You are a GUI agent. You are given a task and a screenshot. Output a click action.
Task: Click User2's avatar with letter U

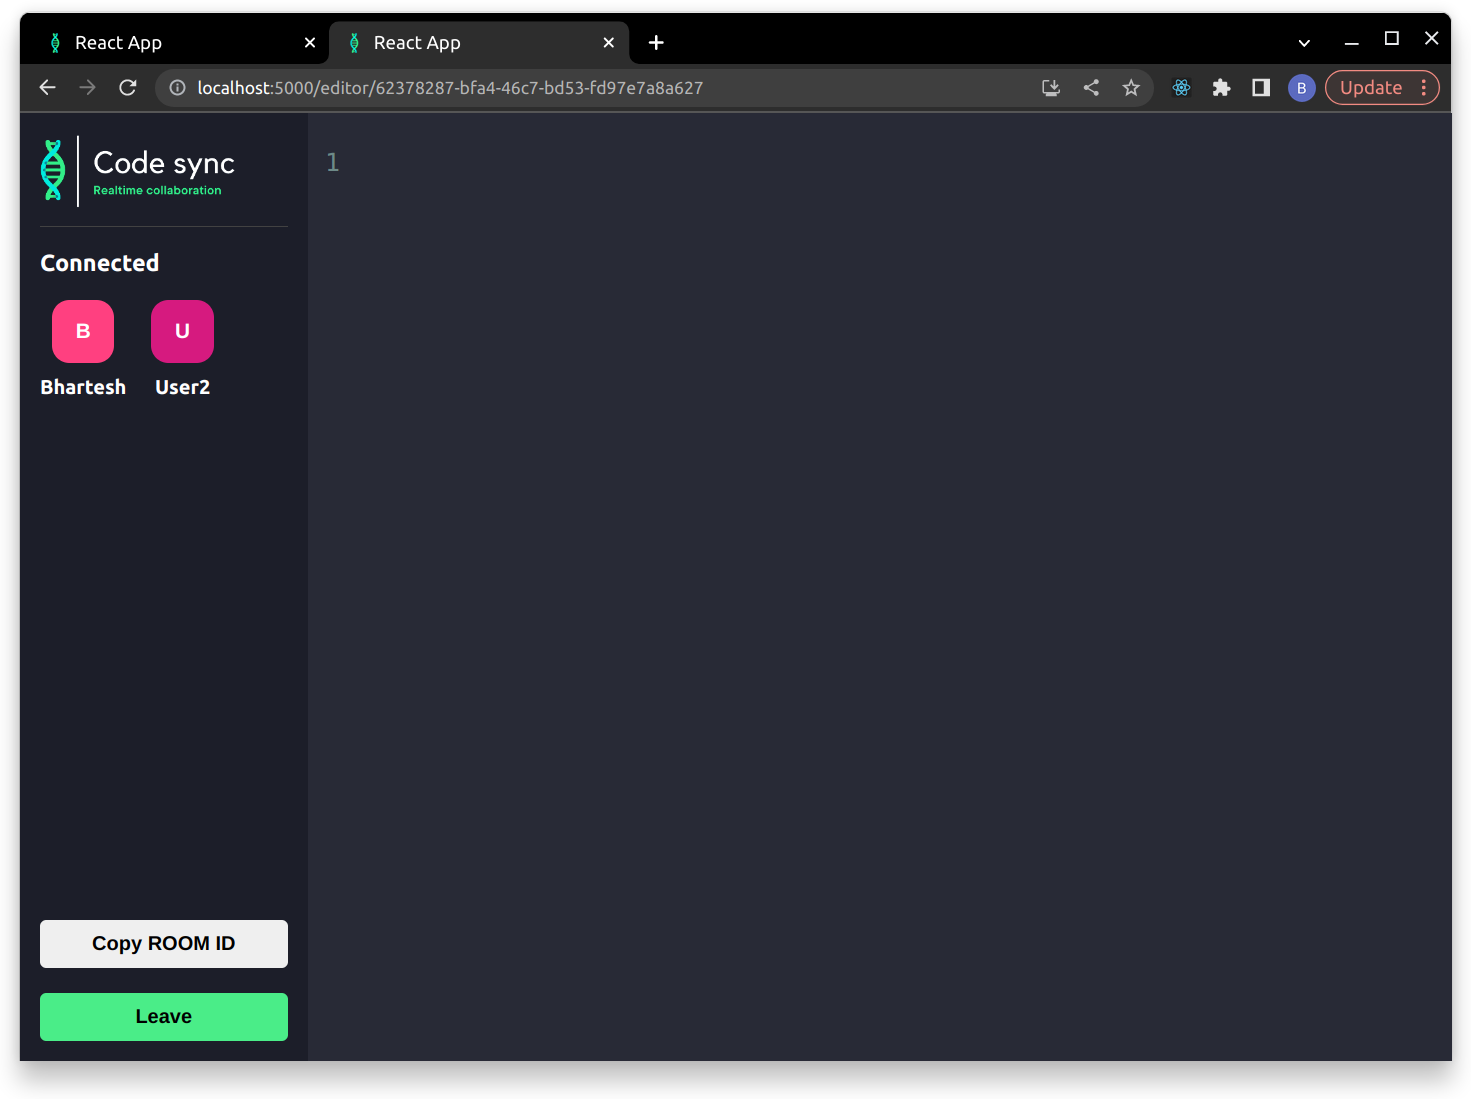click(181, 331)
